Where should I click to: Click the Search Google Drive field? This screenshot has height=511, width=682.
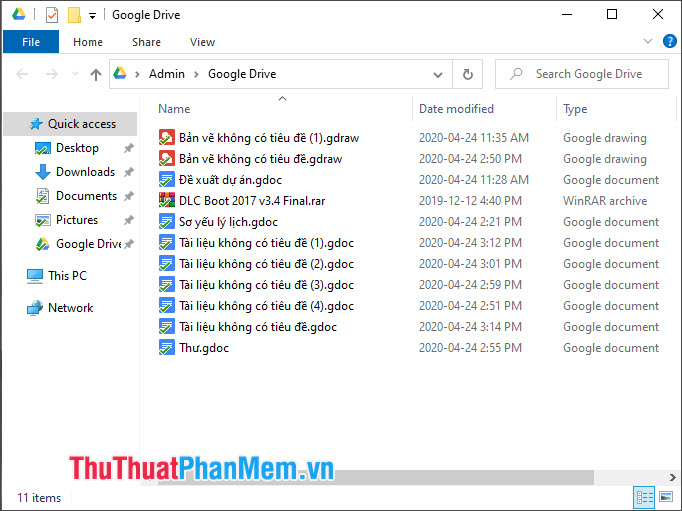point(582,74)
